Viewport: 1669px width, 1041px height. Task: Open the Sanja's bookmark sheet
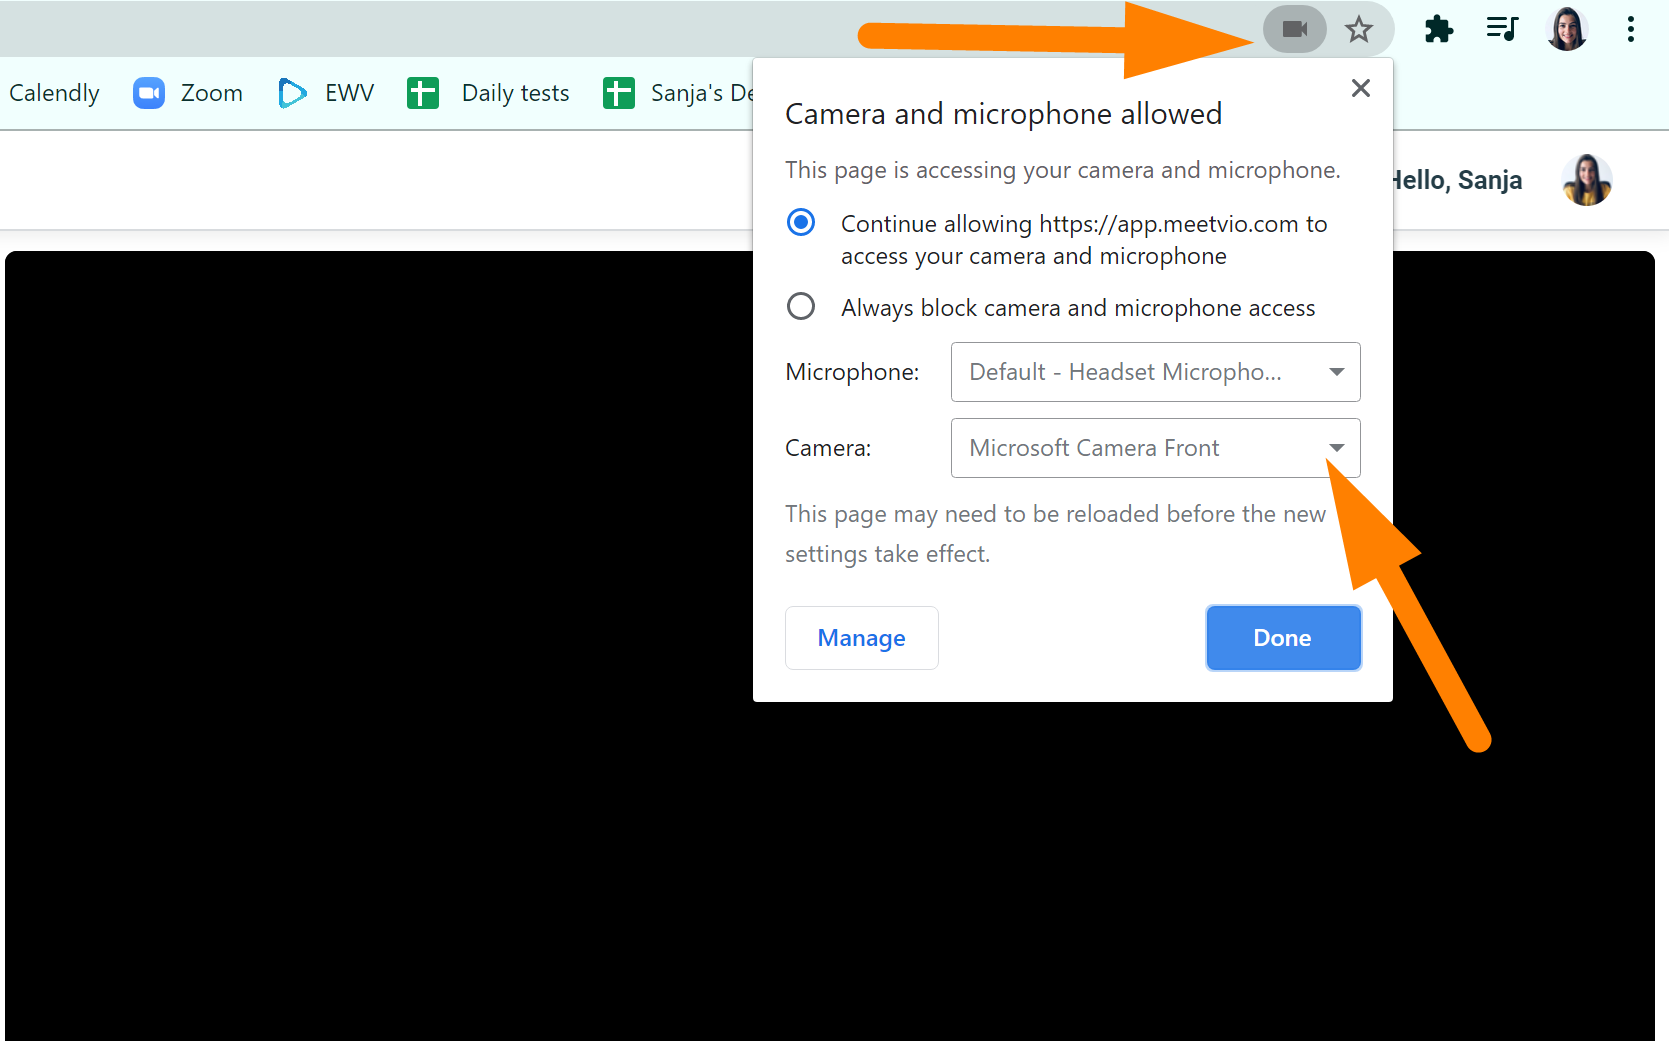click(x=678, y=93)
